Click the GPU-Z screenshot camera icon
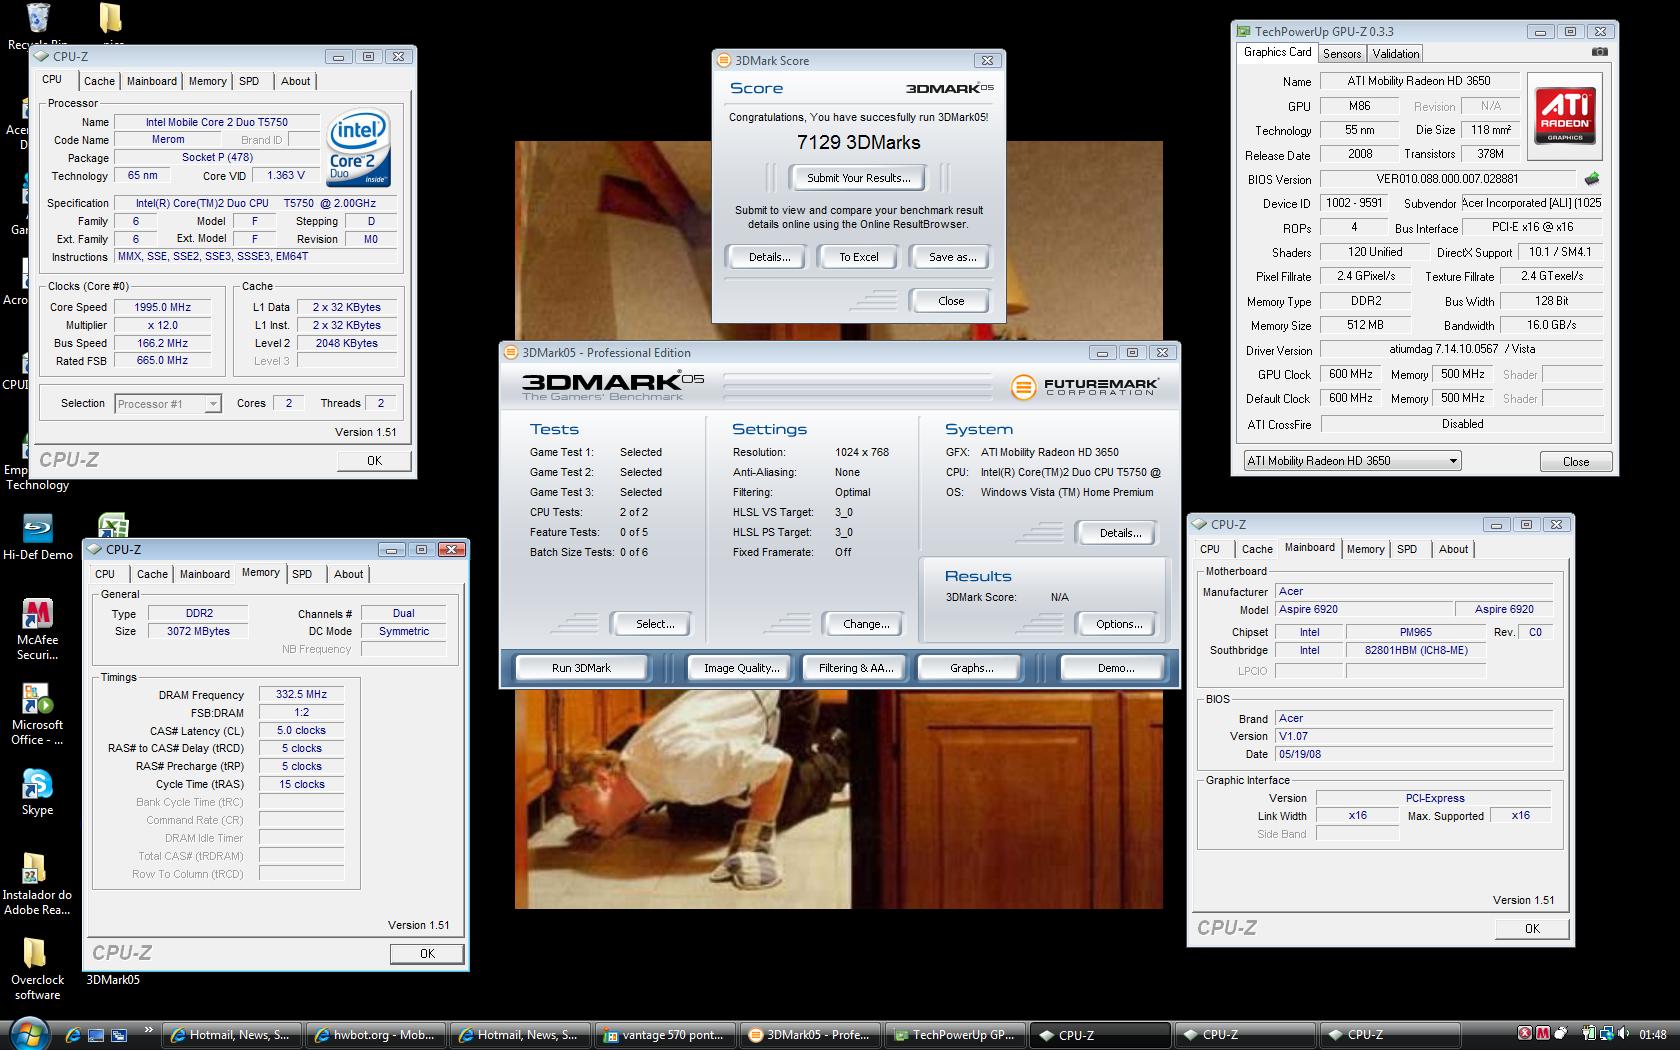 (x=1599, y=52)
